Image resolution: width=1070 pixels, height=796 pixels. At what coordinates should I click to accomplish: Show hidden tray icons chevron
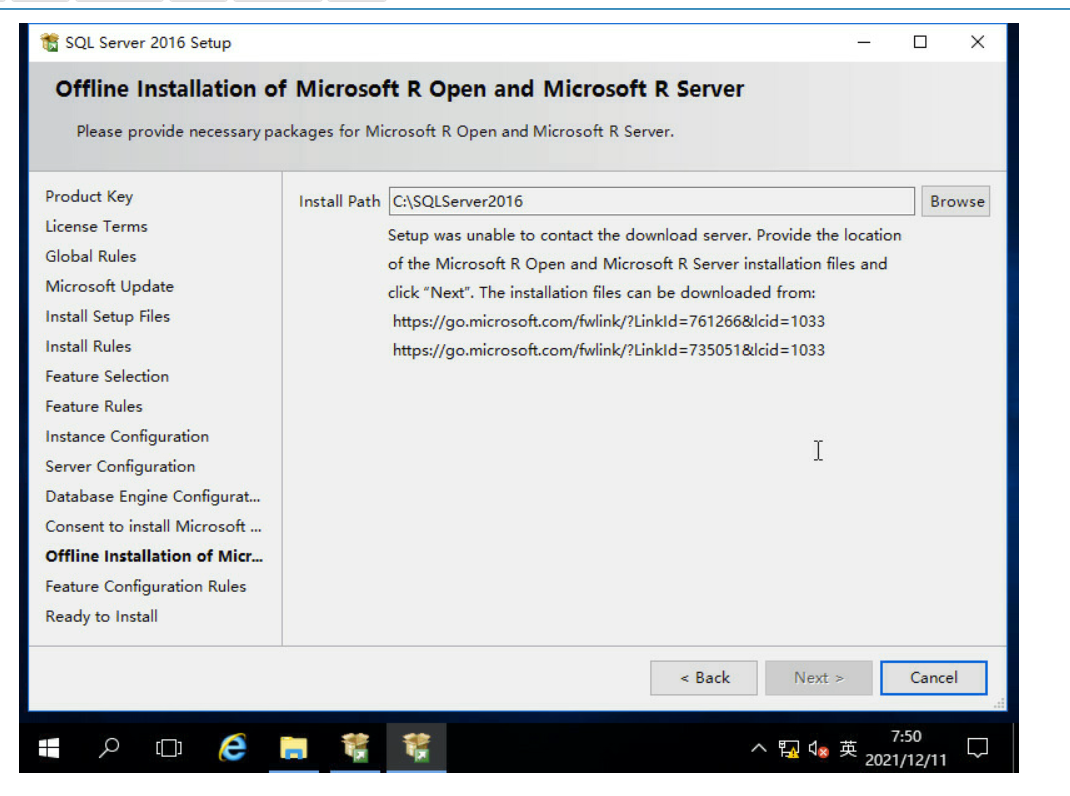(758, 749)
